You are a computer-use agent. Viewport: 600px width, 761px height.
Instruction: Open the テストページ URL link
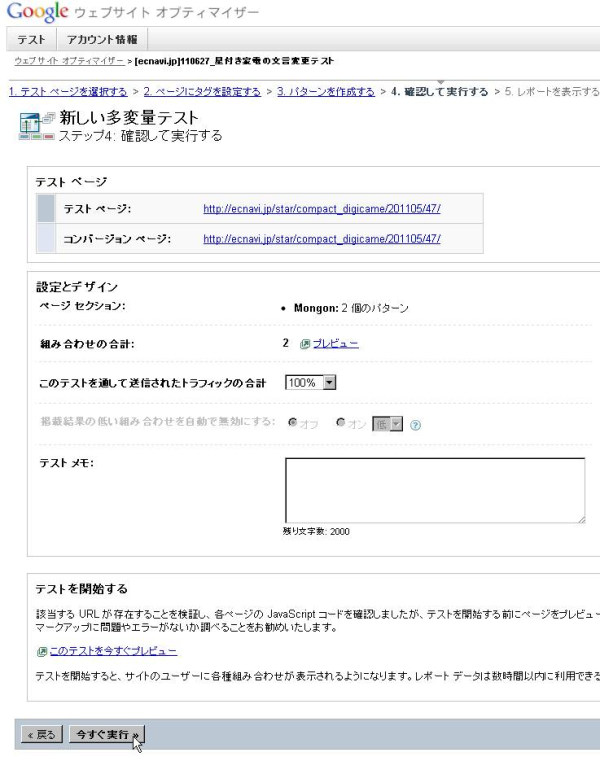coord(322,209)
